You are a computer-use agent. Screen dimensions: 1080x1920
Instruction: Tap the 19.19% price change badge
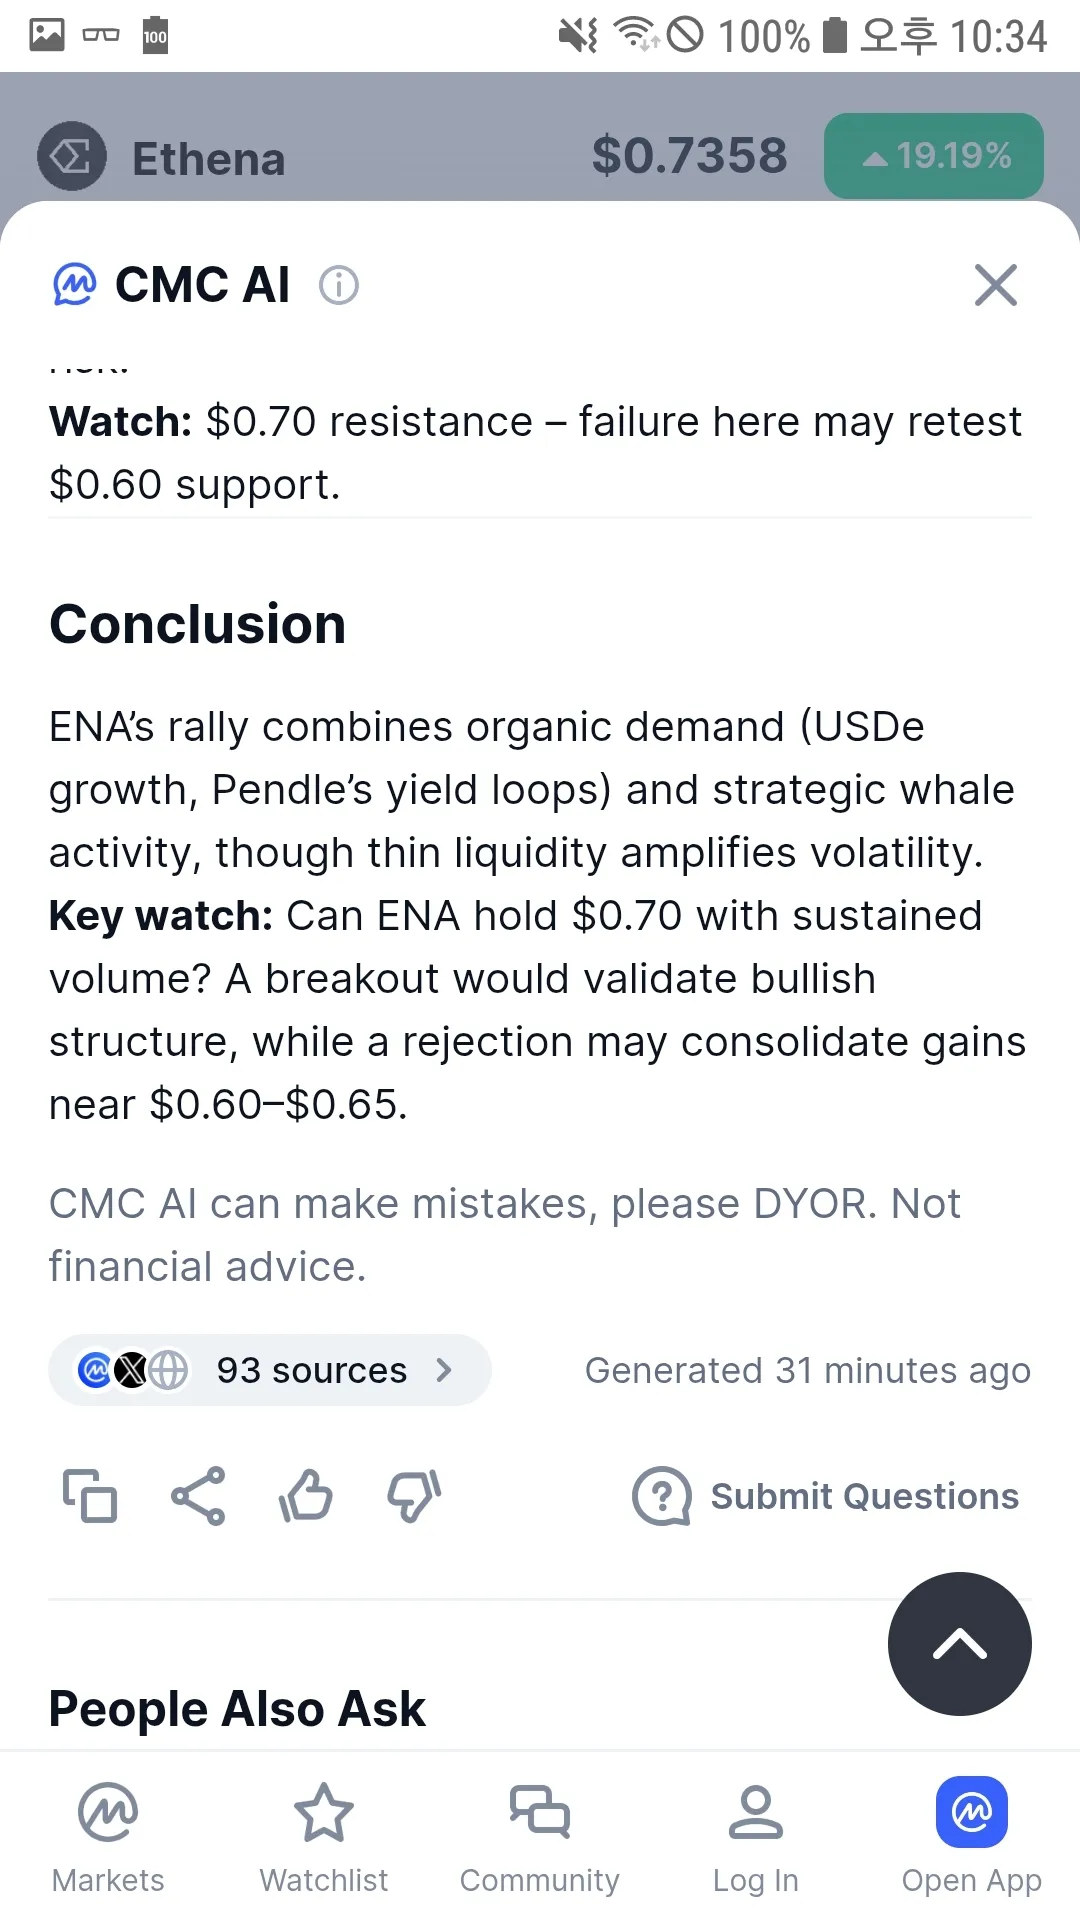(x=933, y=156)
